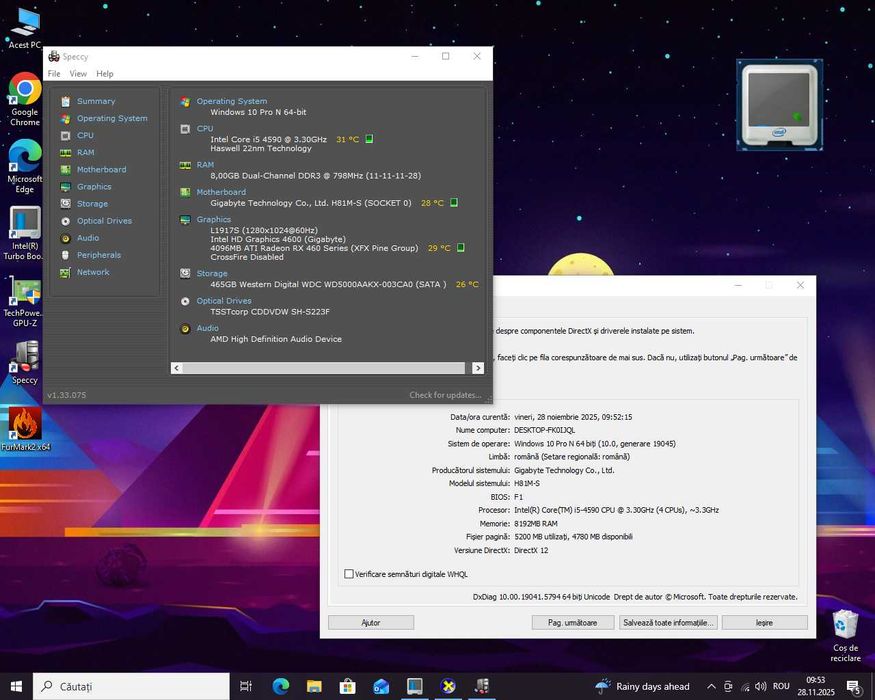Open Microsoft Edge from the taskbar

click(x=281, y=686)
